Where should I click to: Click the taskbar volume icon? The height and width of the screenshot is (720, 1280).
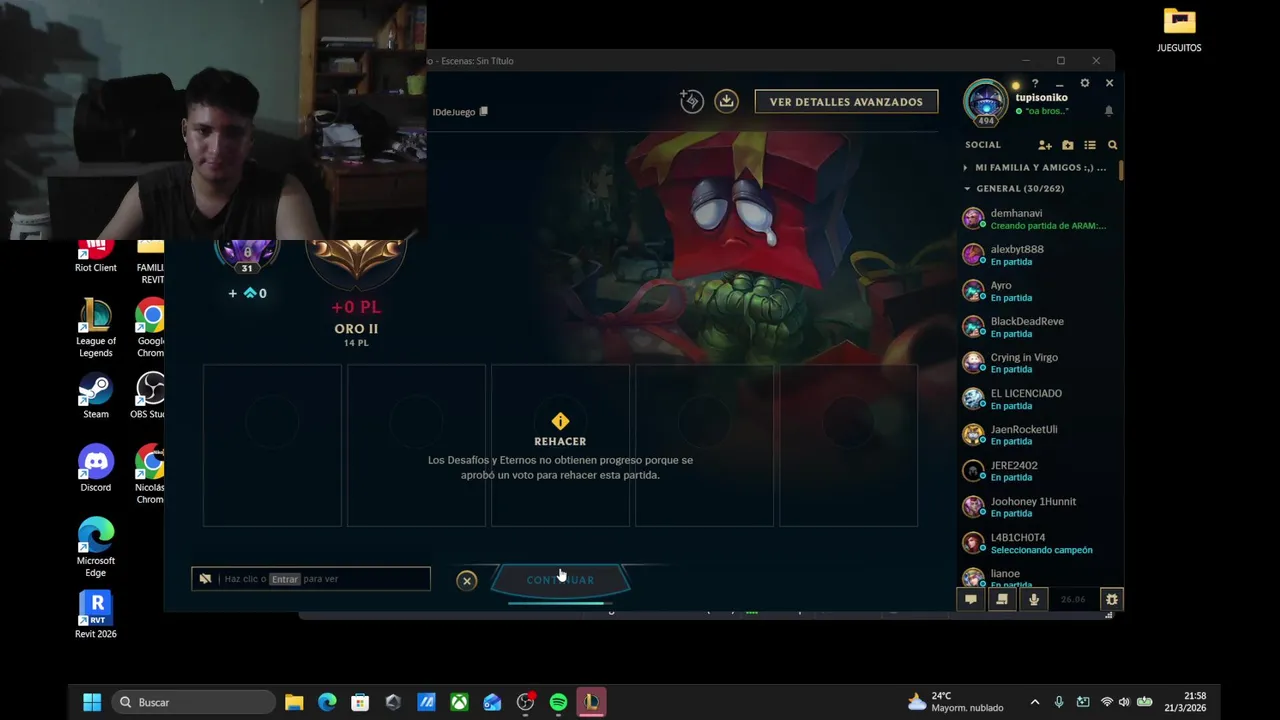point(1124,702)
